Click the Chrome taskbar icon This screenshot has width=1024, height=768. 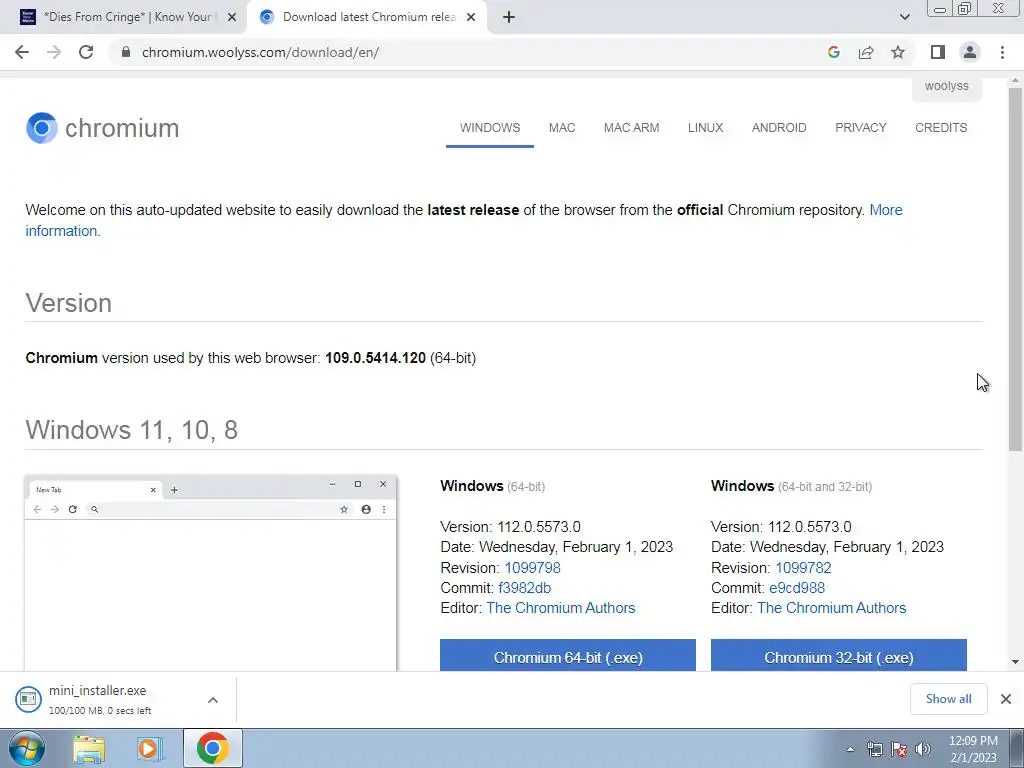212,748
